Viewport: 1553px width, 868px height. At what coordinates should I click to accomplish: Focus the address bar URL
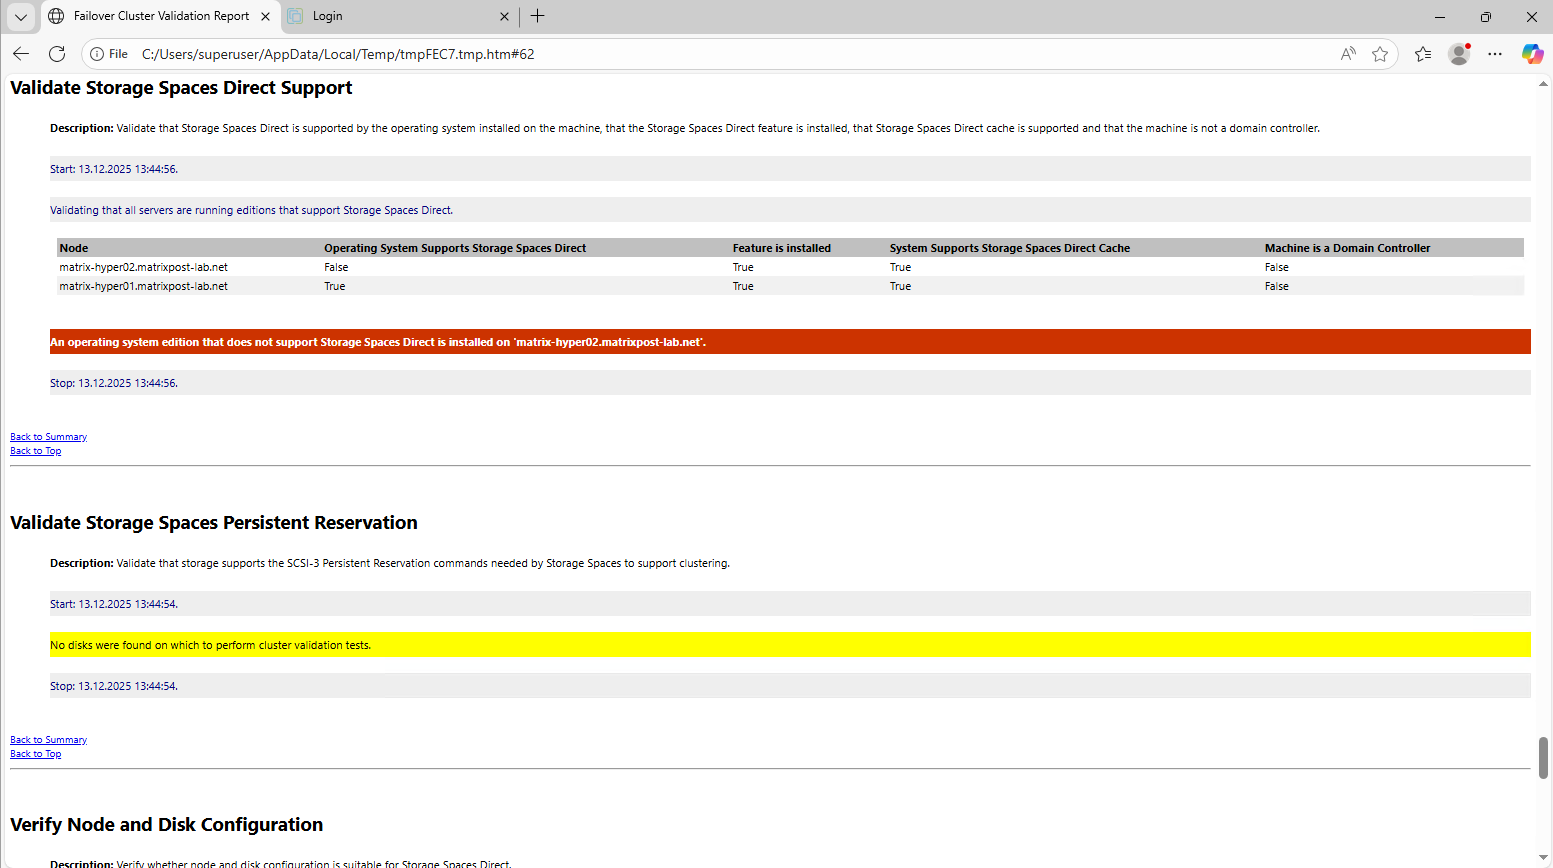338,54
